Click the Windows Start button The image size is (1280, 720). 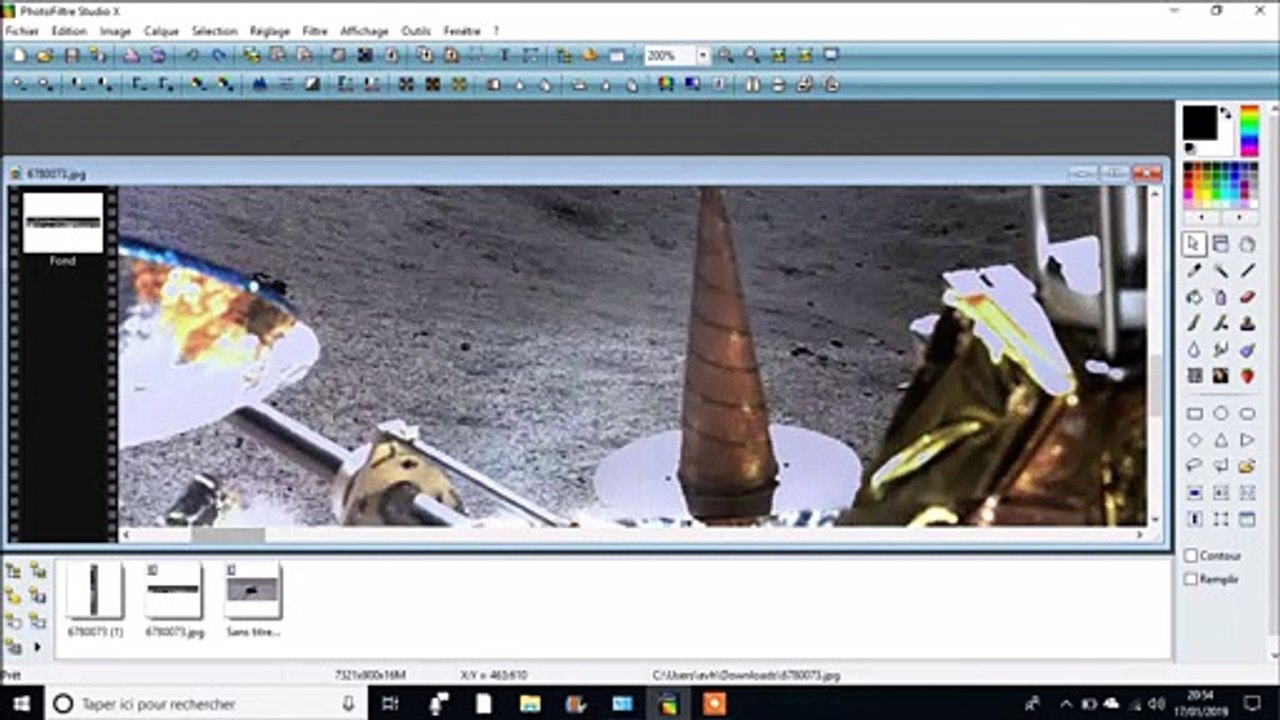click(20, 704)
